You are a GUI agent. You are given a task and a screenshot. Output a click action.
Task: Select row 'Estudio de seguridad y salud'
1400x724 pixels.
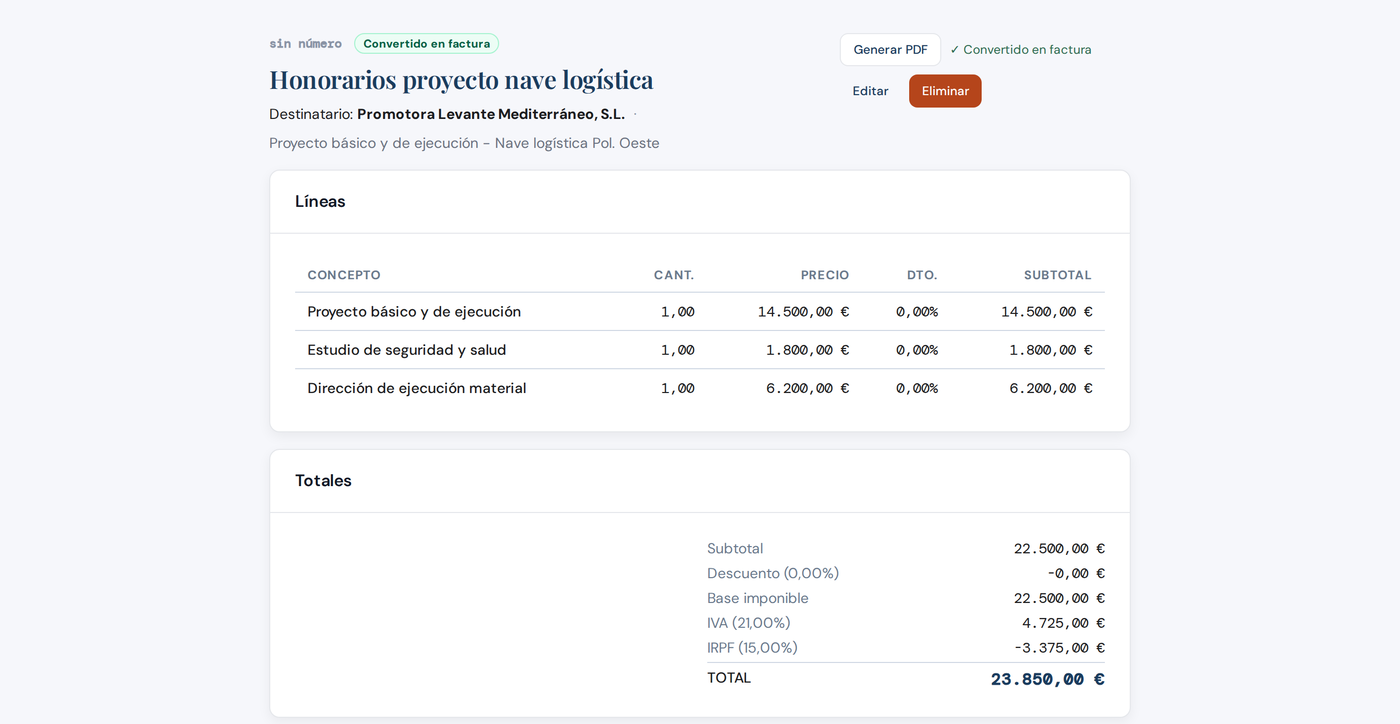point(700,350)
